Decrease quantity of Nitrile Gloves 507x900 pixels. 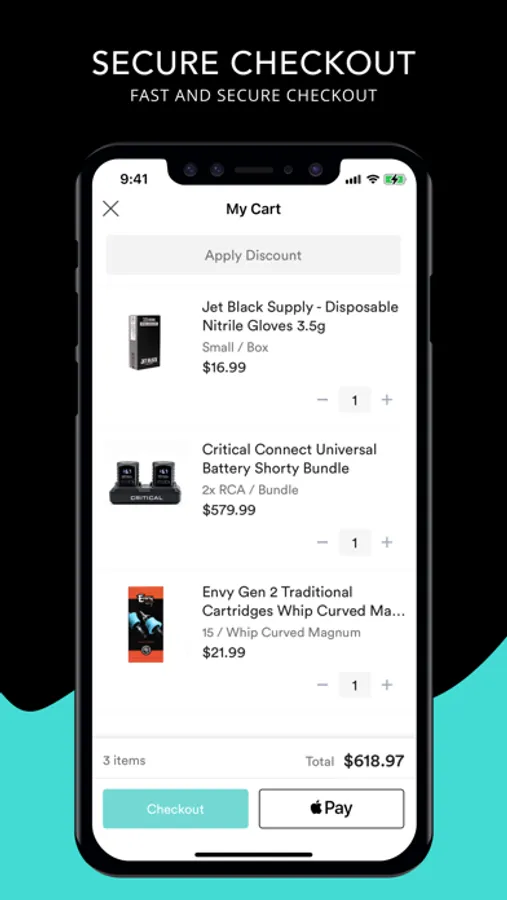[x=323, y=399]
